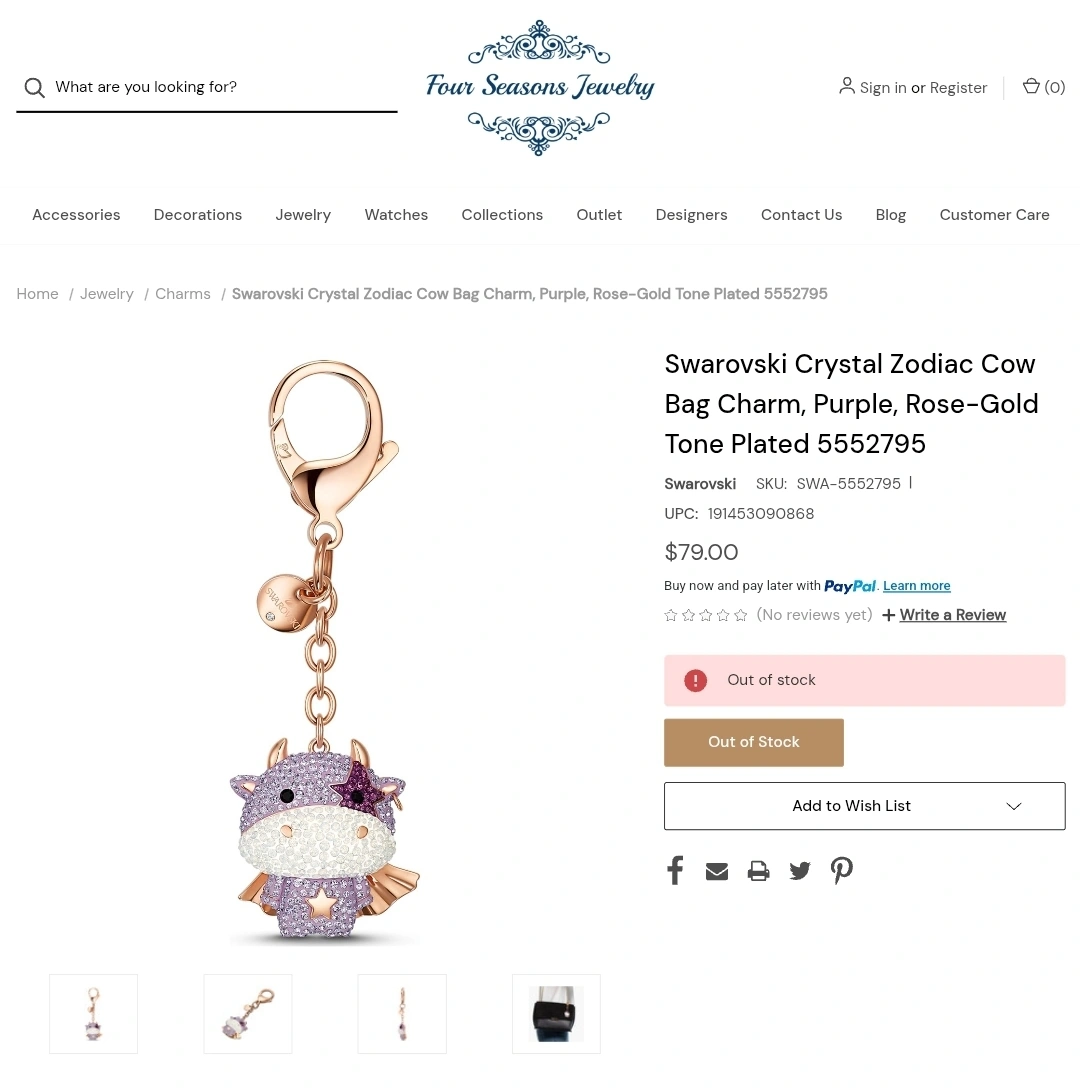Click the Out of Stock button
The width and height of the screenshot is (1080, 1089).
754,742
